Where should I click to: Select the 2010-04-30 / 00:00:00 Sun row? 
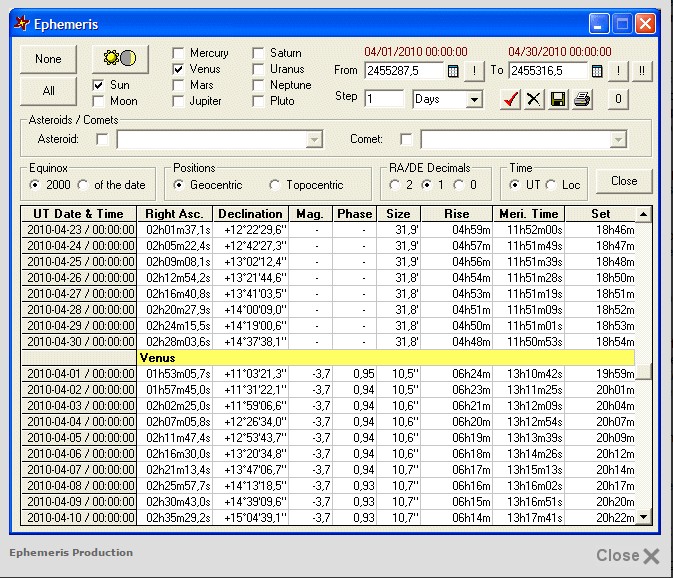(x=328, y=342)
